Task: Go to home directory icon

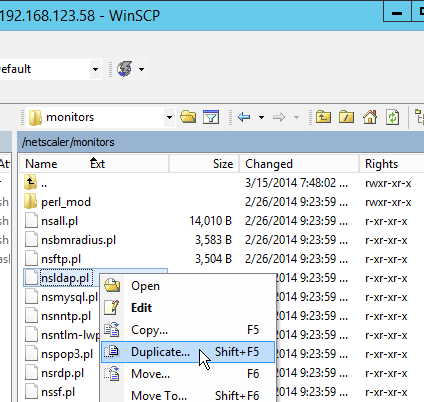Action: click(x=370, y=117)
